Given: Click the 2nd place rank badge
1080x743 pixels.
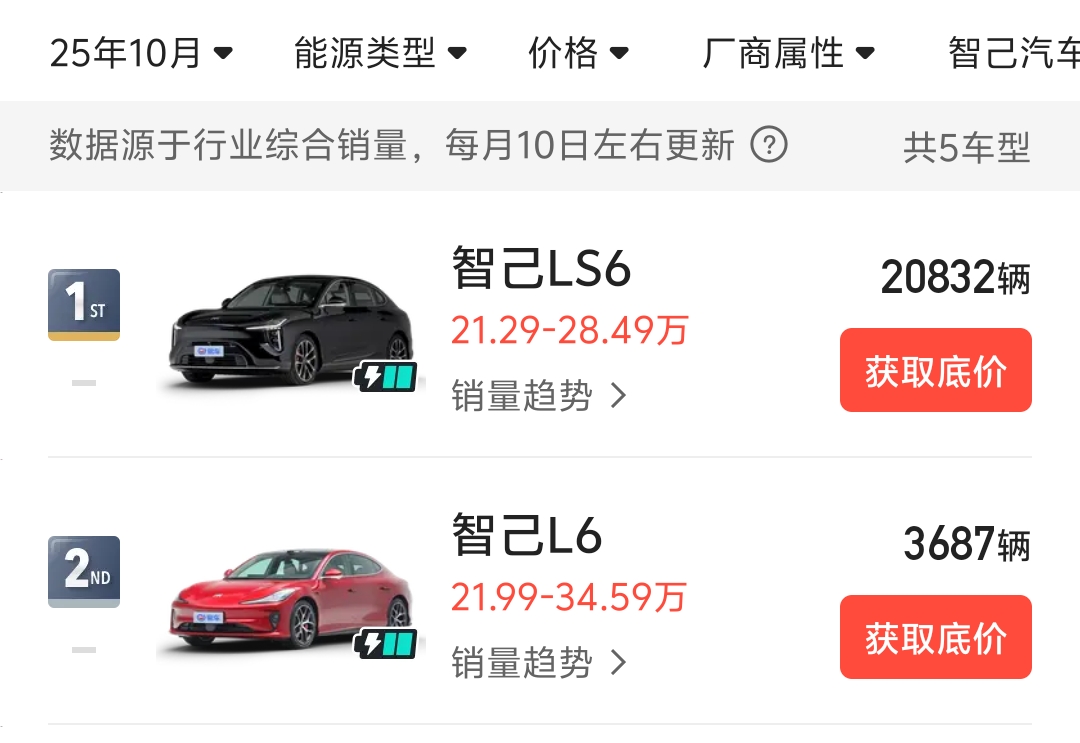Looking at the screenshot, I should (84, 571).
